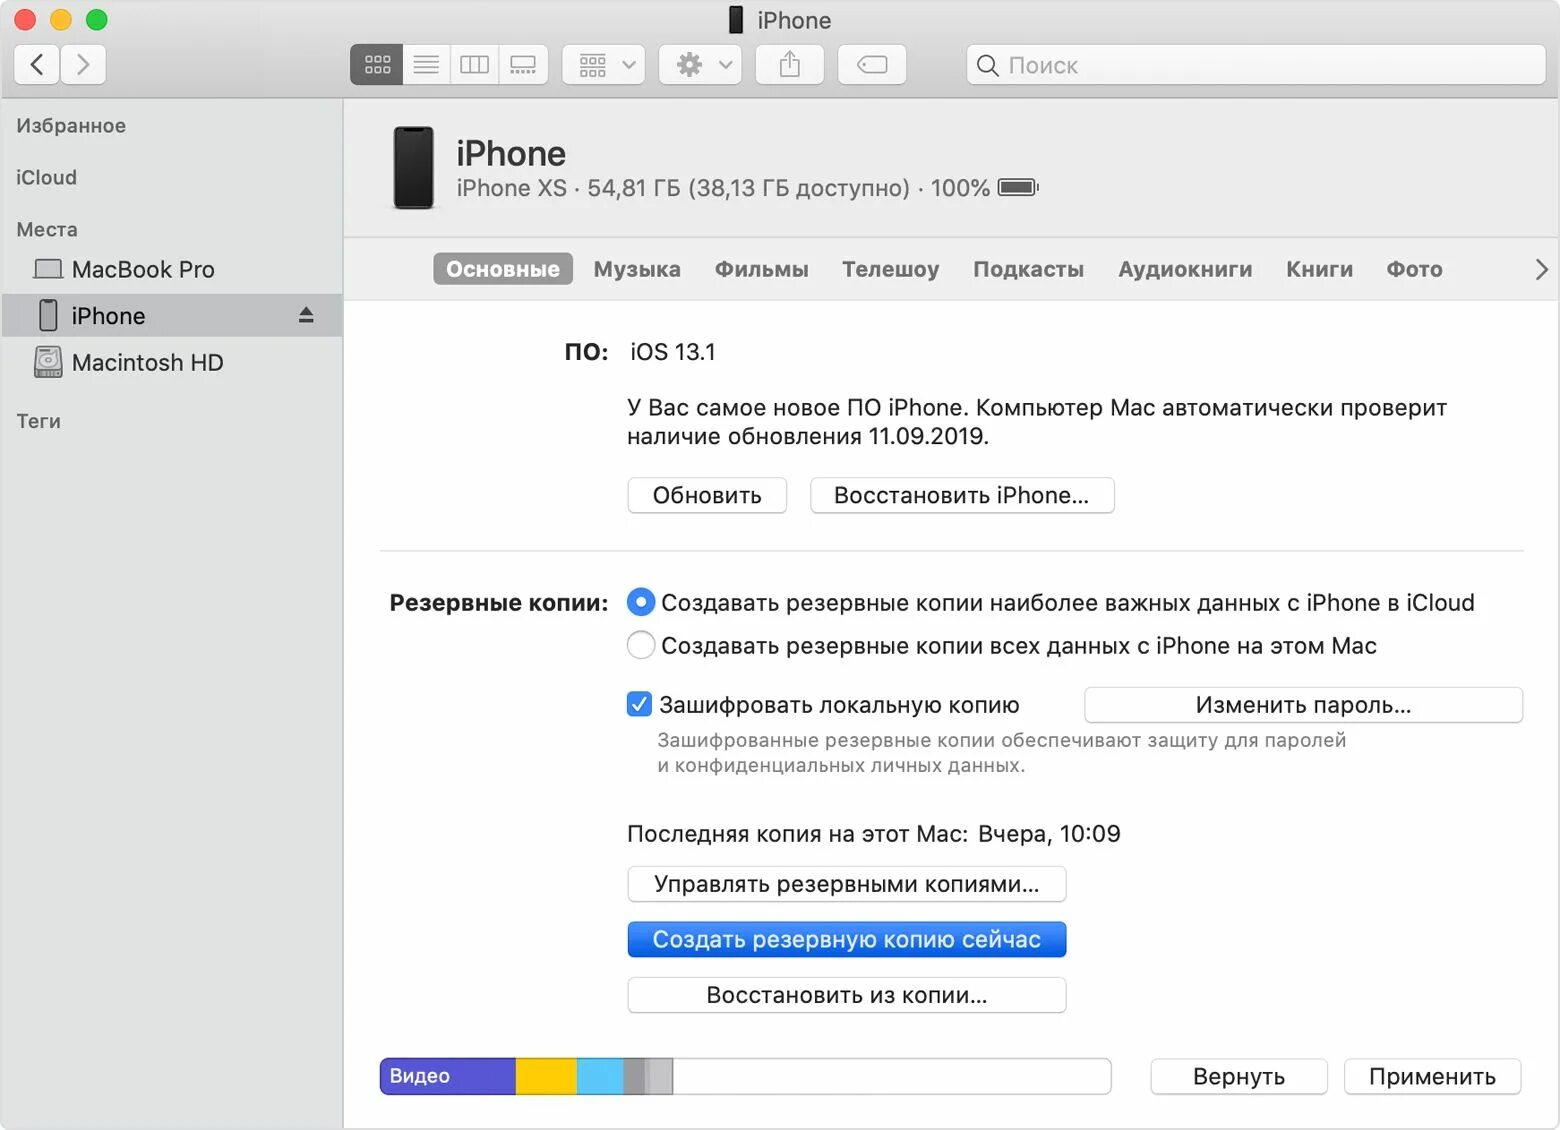Expand the Избранное sidebar section
The height and width of the screenshot is (1130, 1560).
point(71,125)
